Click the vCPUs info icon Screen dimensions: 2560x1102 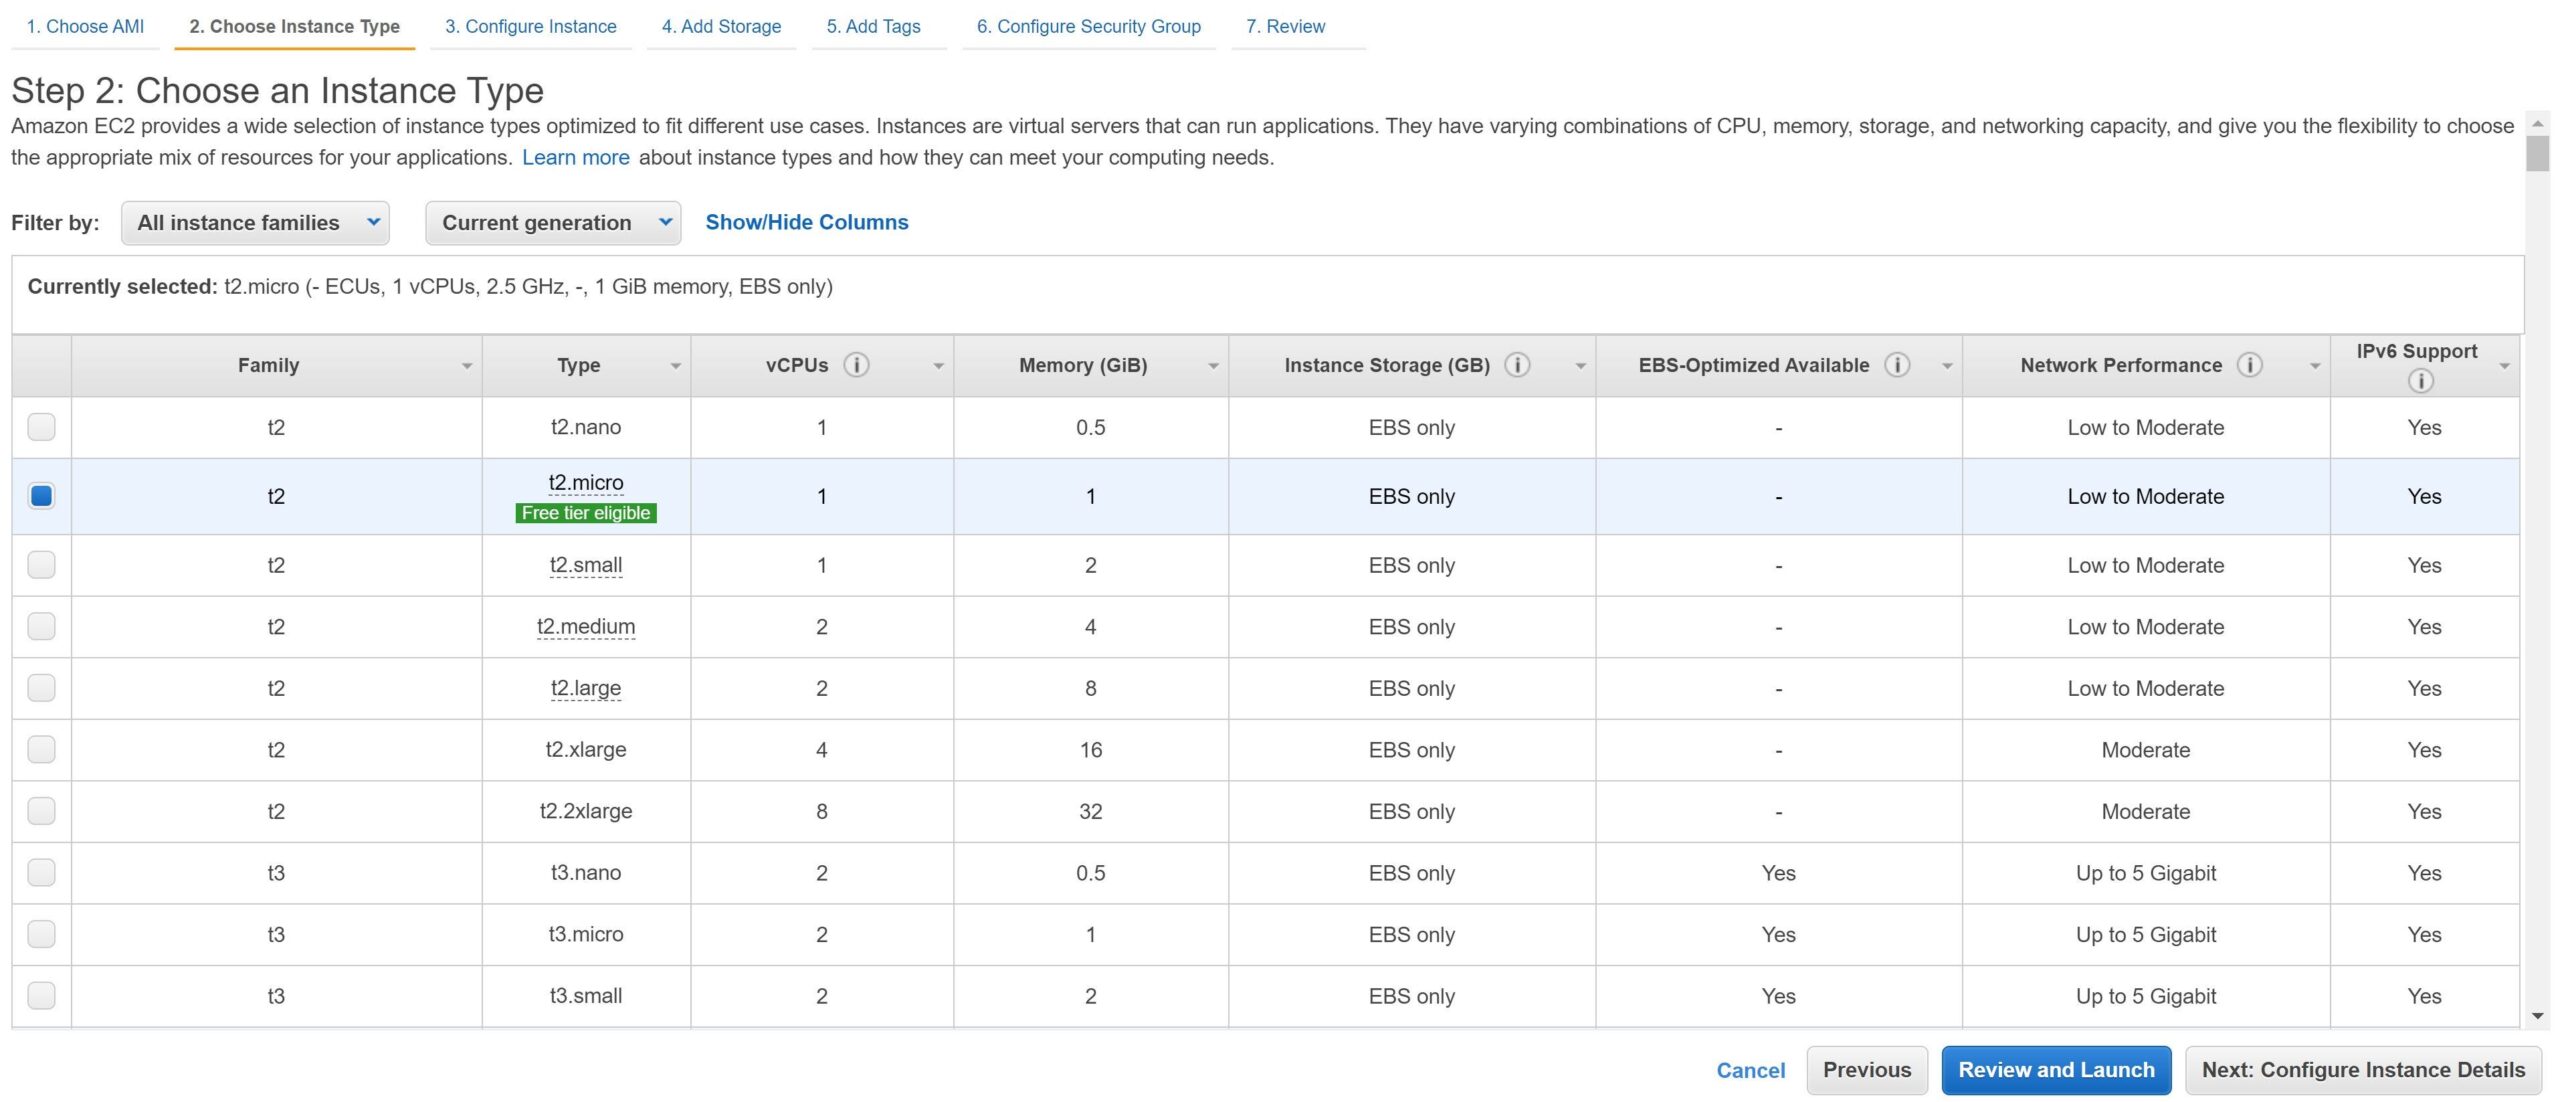(855, 365)
